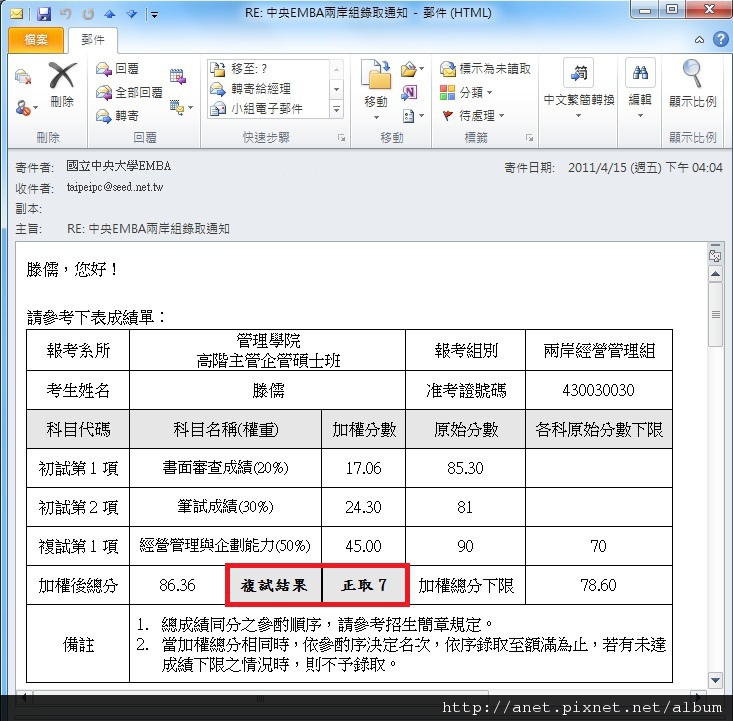Viewport: 733px width, 721px height.
Task: Click 轉寄 (Forward) button
Action: (x=118, y=115)
